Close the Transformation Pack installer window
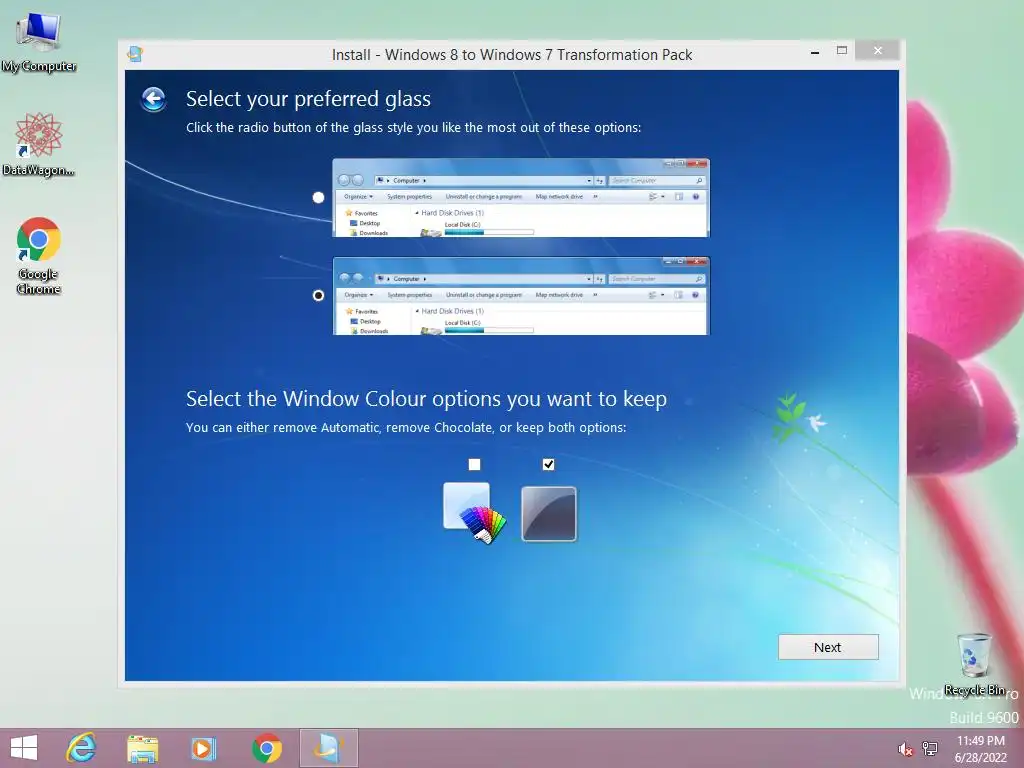This screenshot has width=1024, height=768. pyautogui.click(x=878, y=50)
